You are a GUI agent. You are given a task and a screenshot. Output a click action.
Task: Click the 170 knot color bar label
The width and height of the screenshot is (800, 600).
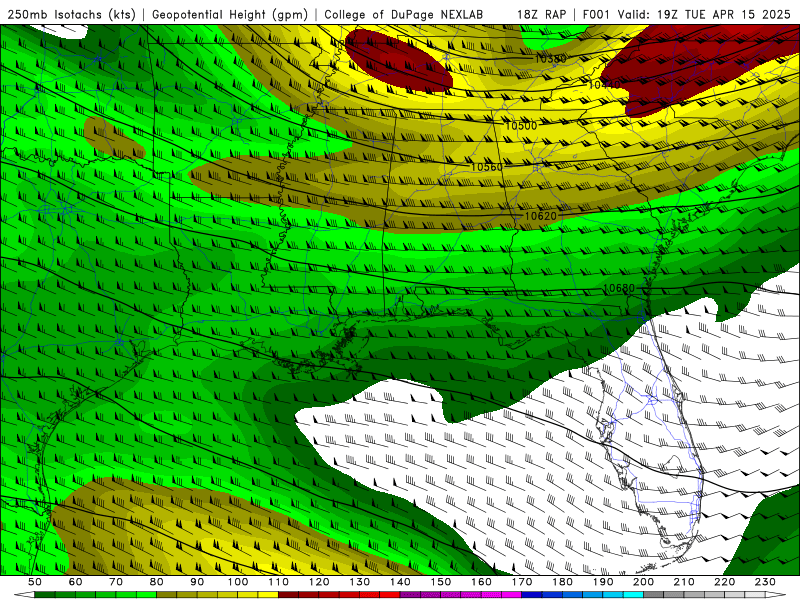(522, 582)
